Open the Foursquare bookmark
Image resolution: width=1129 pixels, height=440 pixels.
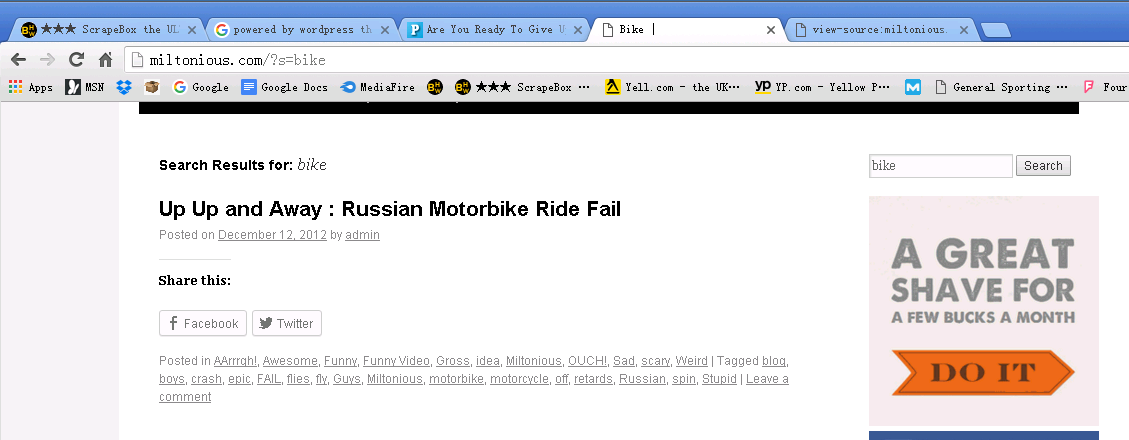click(x=1105, y=87)
